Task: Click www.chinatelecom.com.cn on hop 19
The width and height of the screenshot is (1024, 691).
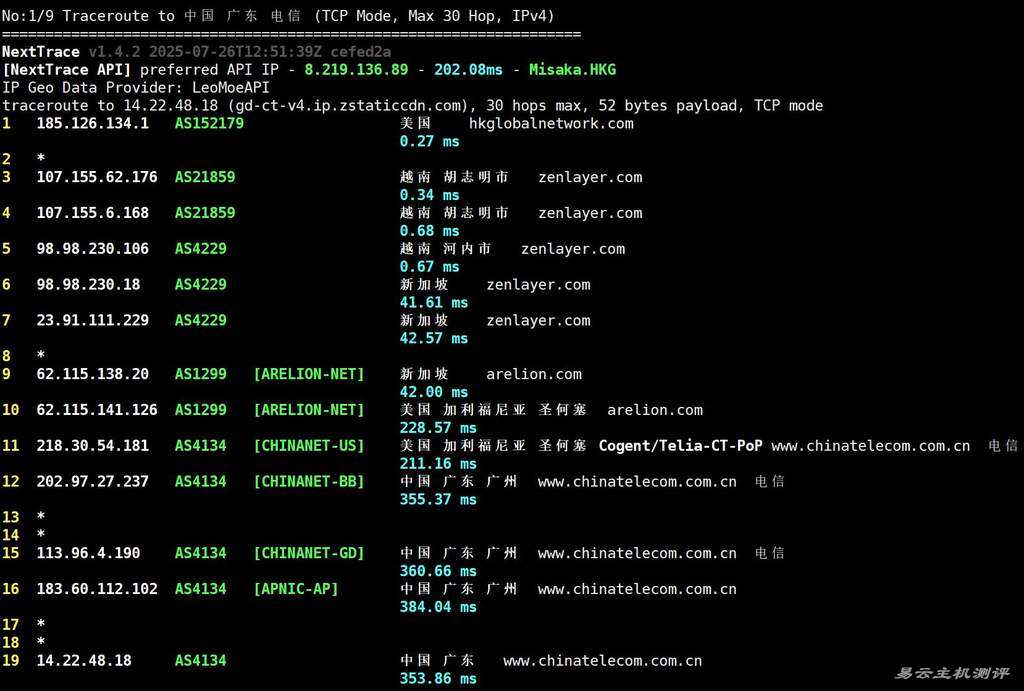Action: pyautogui.click(x=603, y=661)
